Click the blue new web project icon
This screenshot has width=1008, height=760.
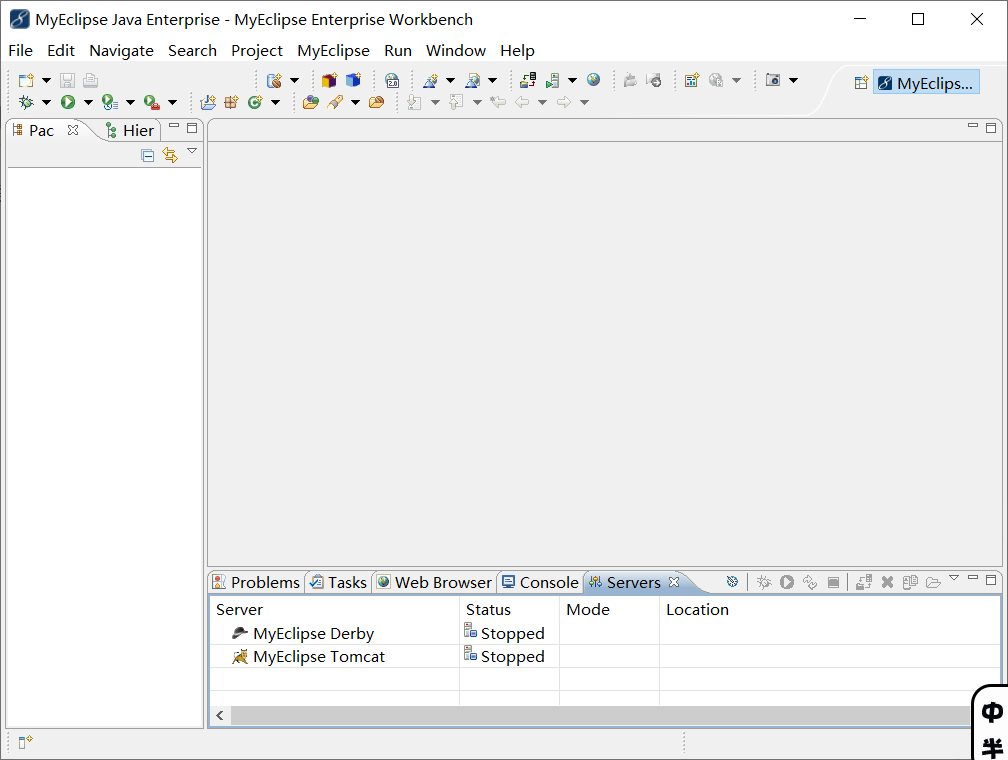click(x=354, y=80)
